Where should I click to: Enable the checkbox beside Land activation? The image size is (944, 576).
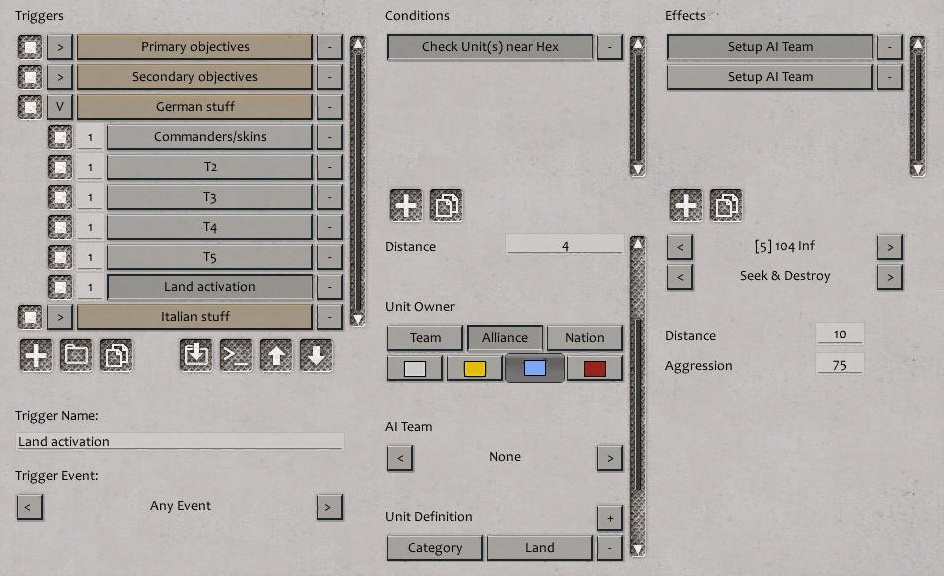[x=60, y=286]
